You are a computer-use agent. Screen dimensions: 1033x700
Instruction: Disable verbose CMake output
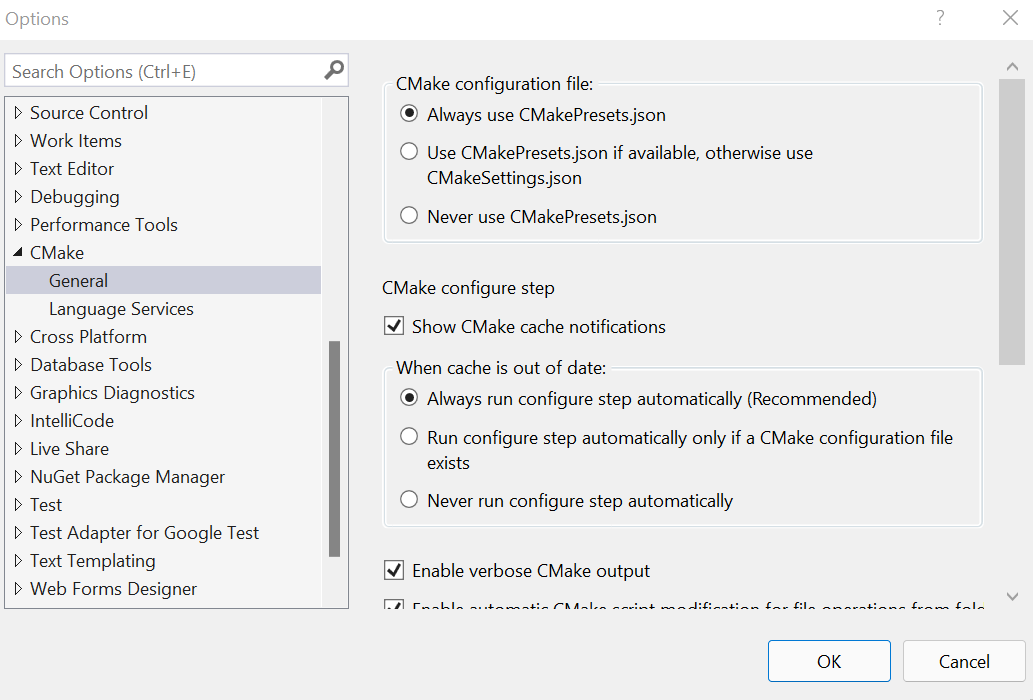393,571
